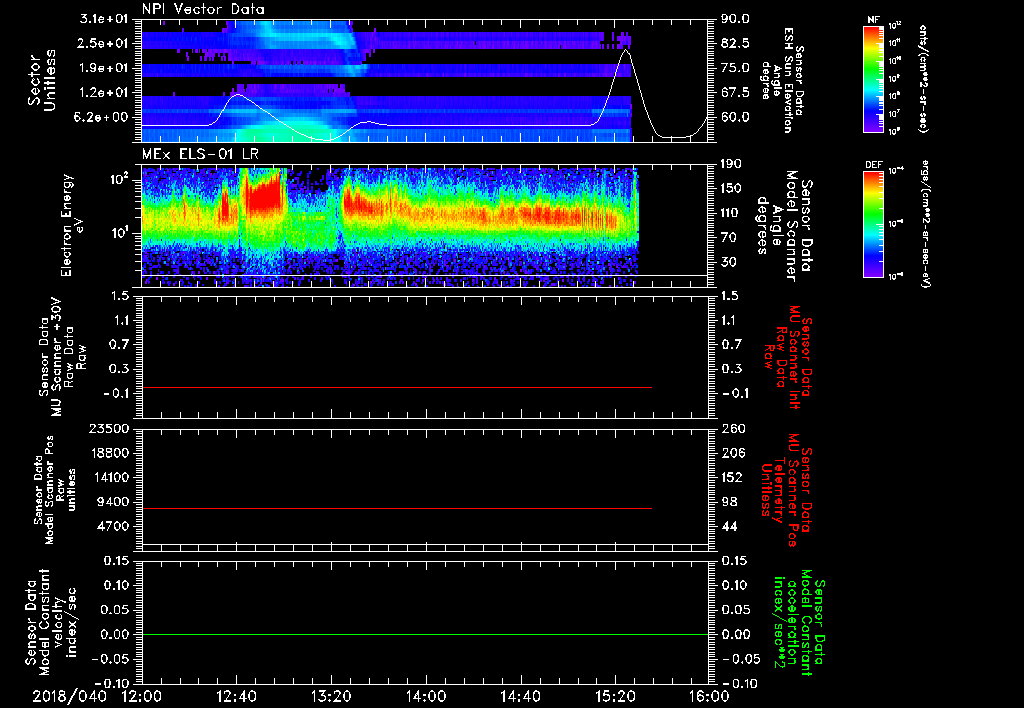The image size is (1024, 708).
Task: Click the '260' telemetry tick value
Action: click(733, 429)
